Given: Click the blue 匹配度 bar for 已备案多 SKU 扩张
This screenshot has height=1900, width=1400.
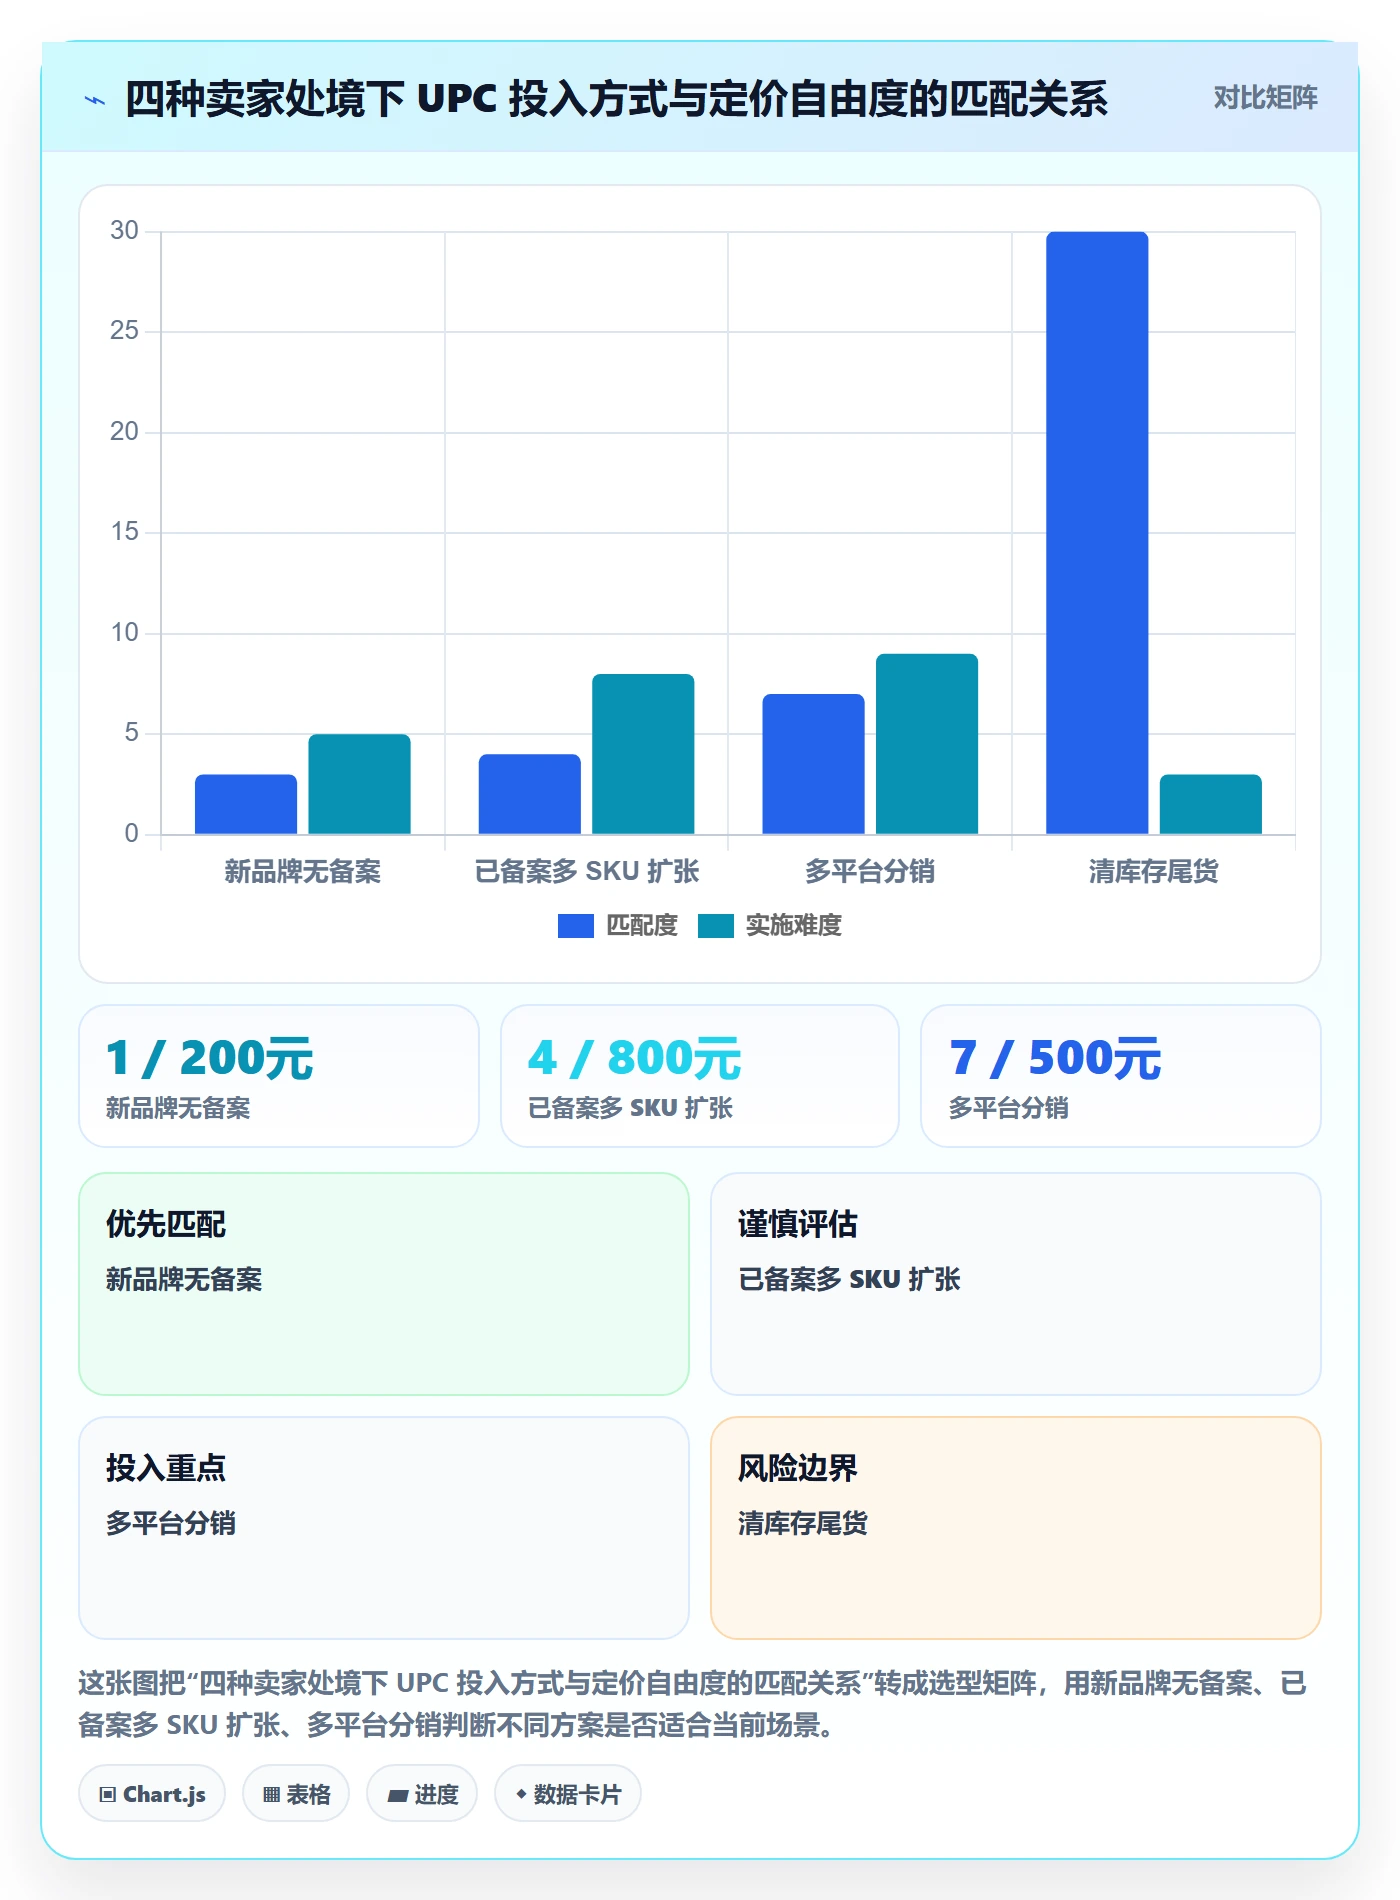Looking at the screenshot, I should point(530,794).
